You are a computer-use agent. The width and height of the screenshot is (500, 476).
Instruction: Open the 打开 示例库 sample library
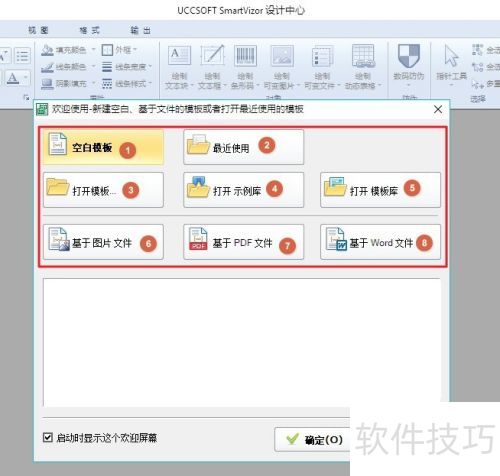click(244, 190)
